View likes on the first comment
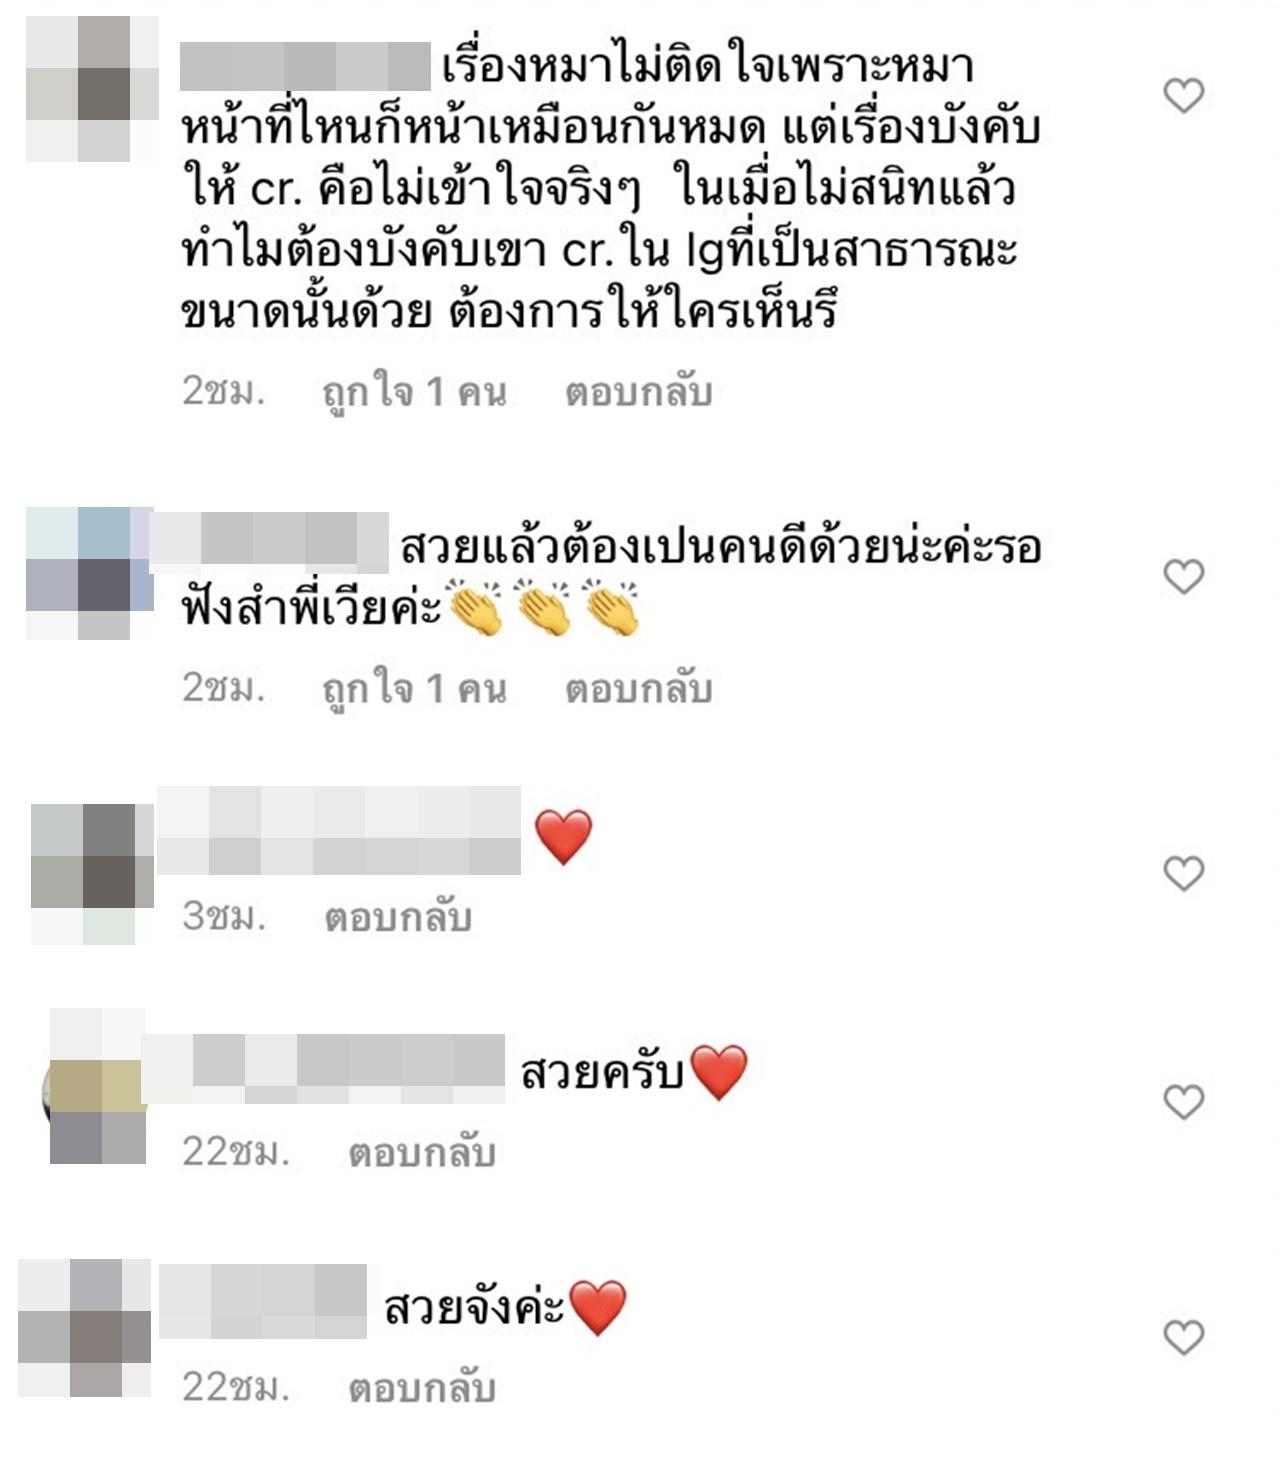The image size is (1280, 1457). [x=414, y=392]
